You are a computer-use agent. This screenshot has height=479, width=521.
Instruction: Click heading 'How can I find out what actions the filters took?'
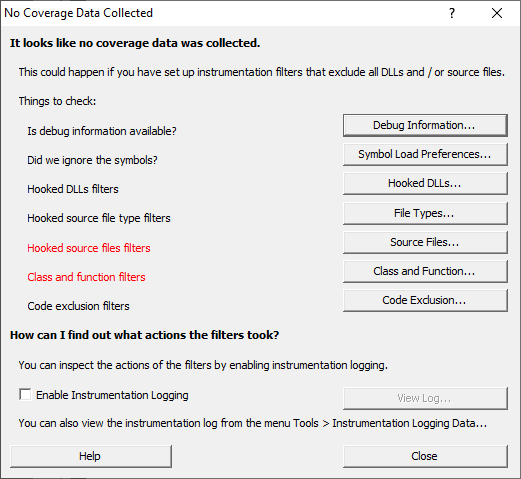pos(145,335)
